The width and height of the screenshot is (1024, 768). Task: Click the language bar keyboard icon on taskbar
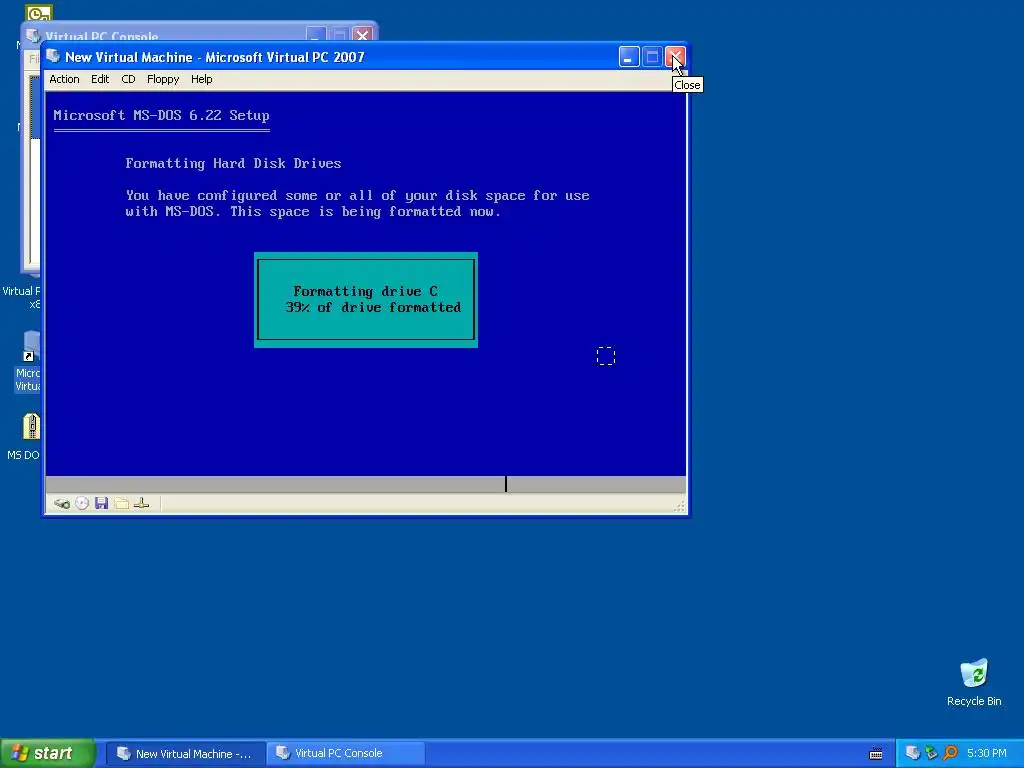coord(876,754)
